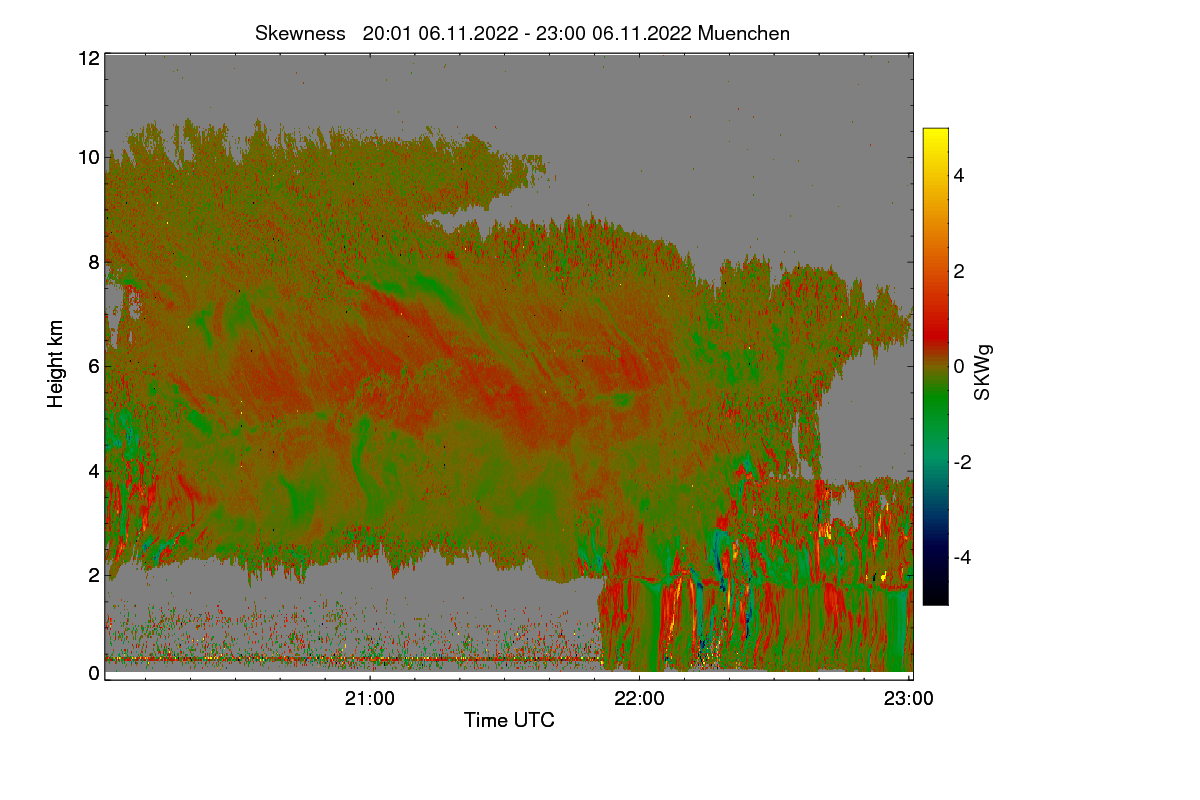Click the '22:00' time tick label

point(640,699)
